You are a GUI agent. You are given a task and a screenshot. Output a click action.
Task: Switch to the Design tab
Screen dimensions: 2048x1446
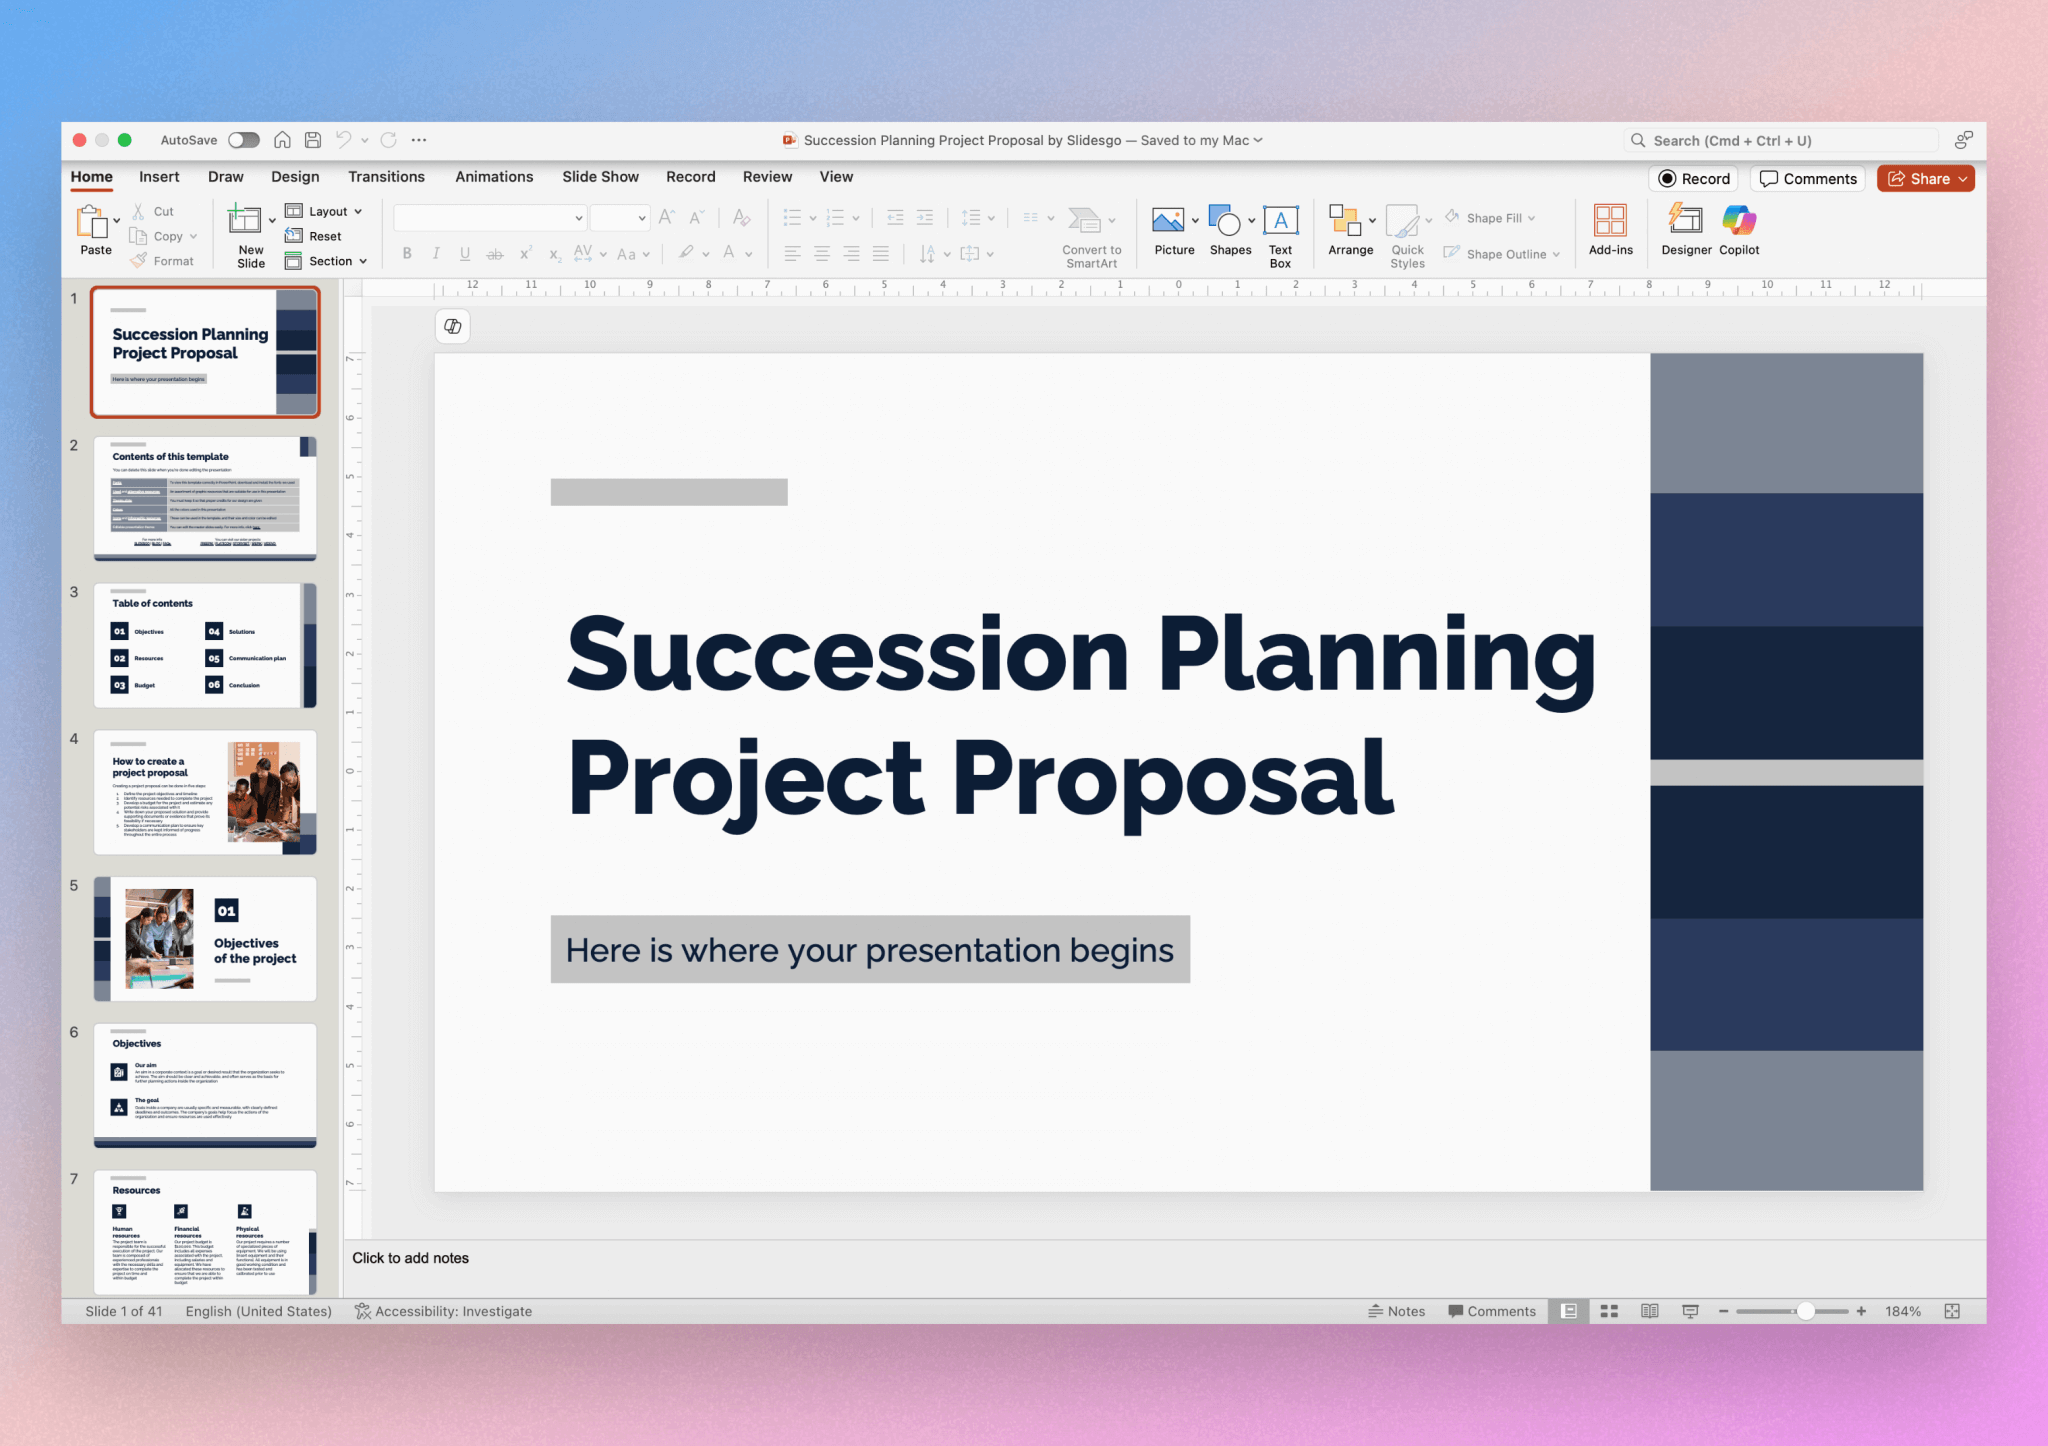pos(295,177)
